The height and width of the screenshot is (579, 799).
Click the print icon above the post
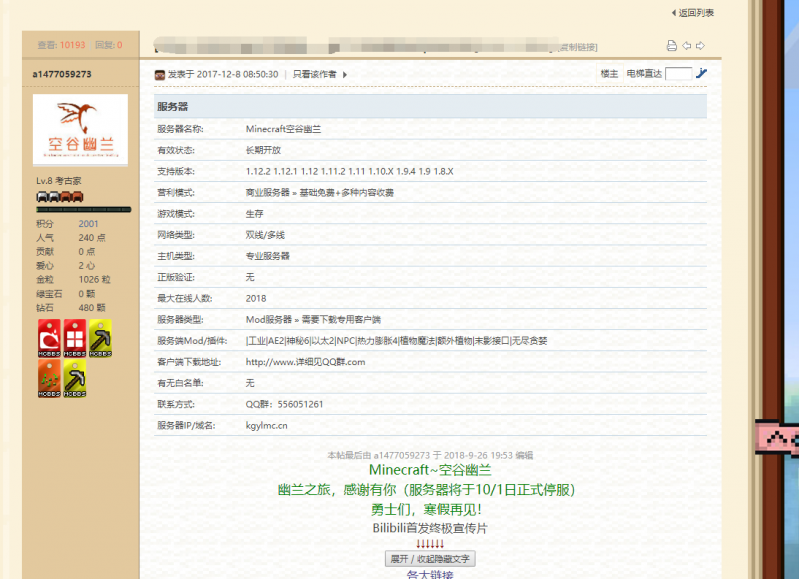click(672, 46)
